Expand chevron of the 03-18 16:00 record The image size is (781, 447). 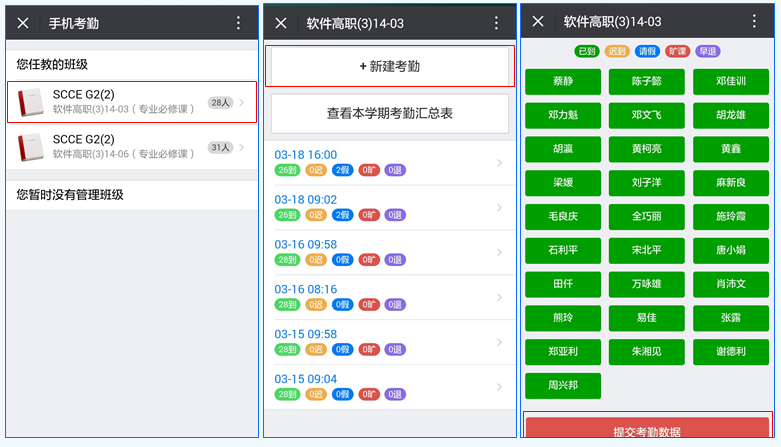[x=499, y=163]
